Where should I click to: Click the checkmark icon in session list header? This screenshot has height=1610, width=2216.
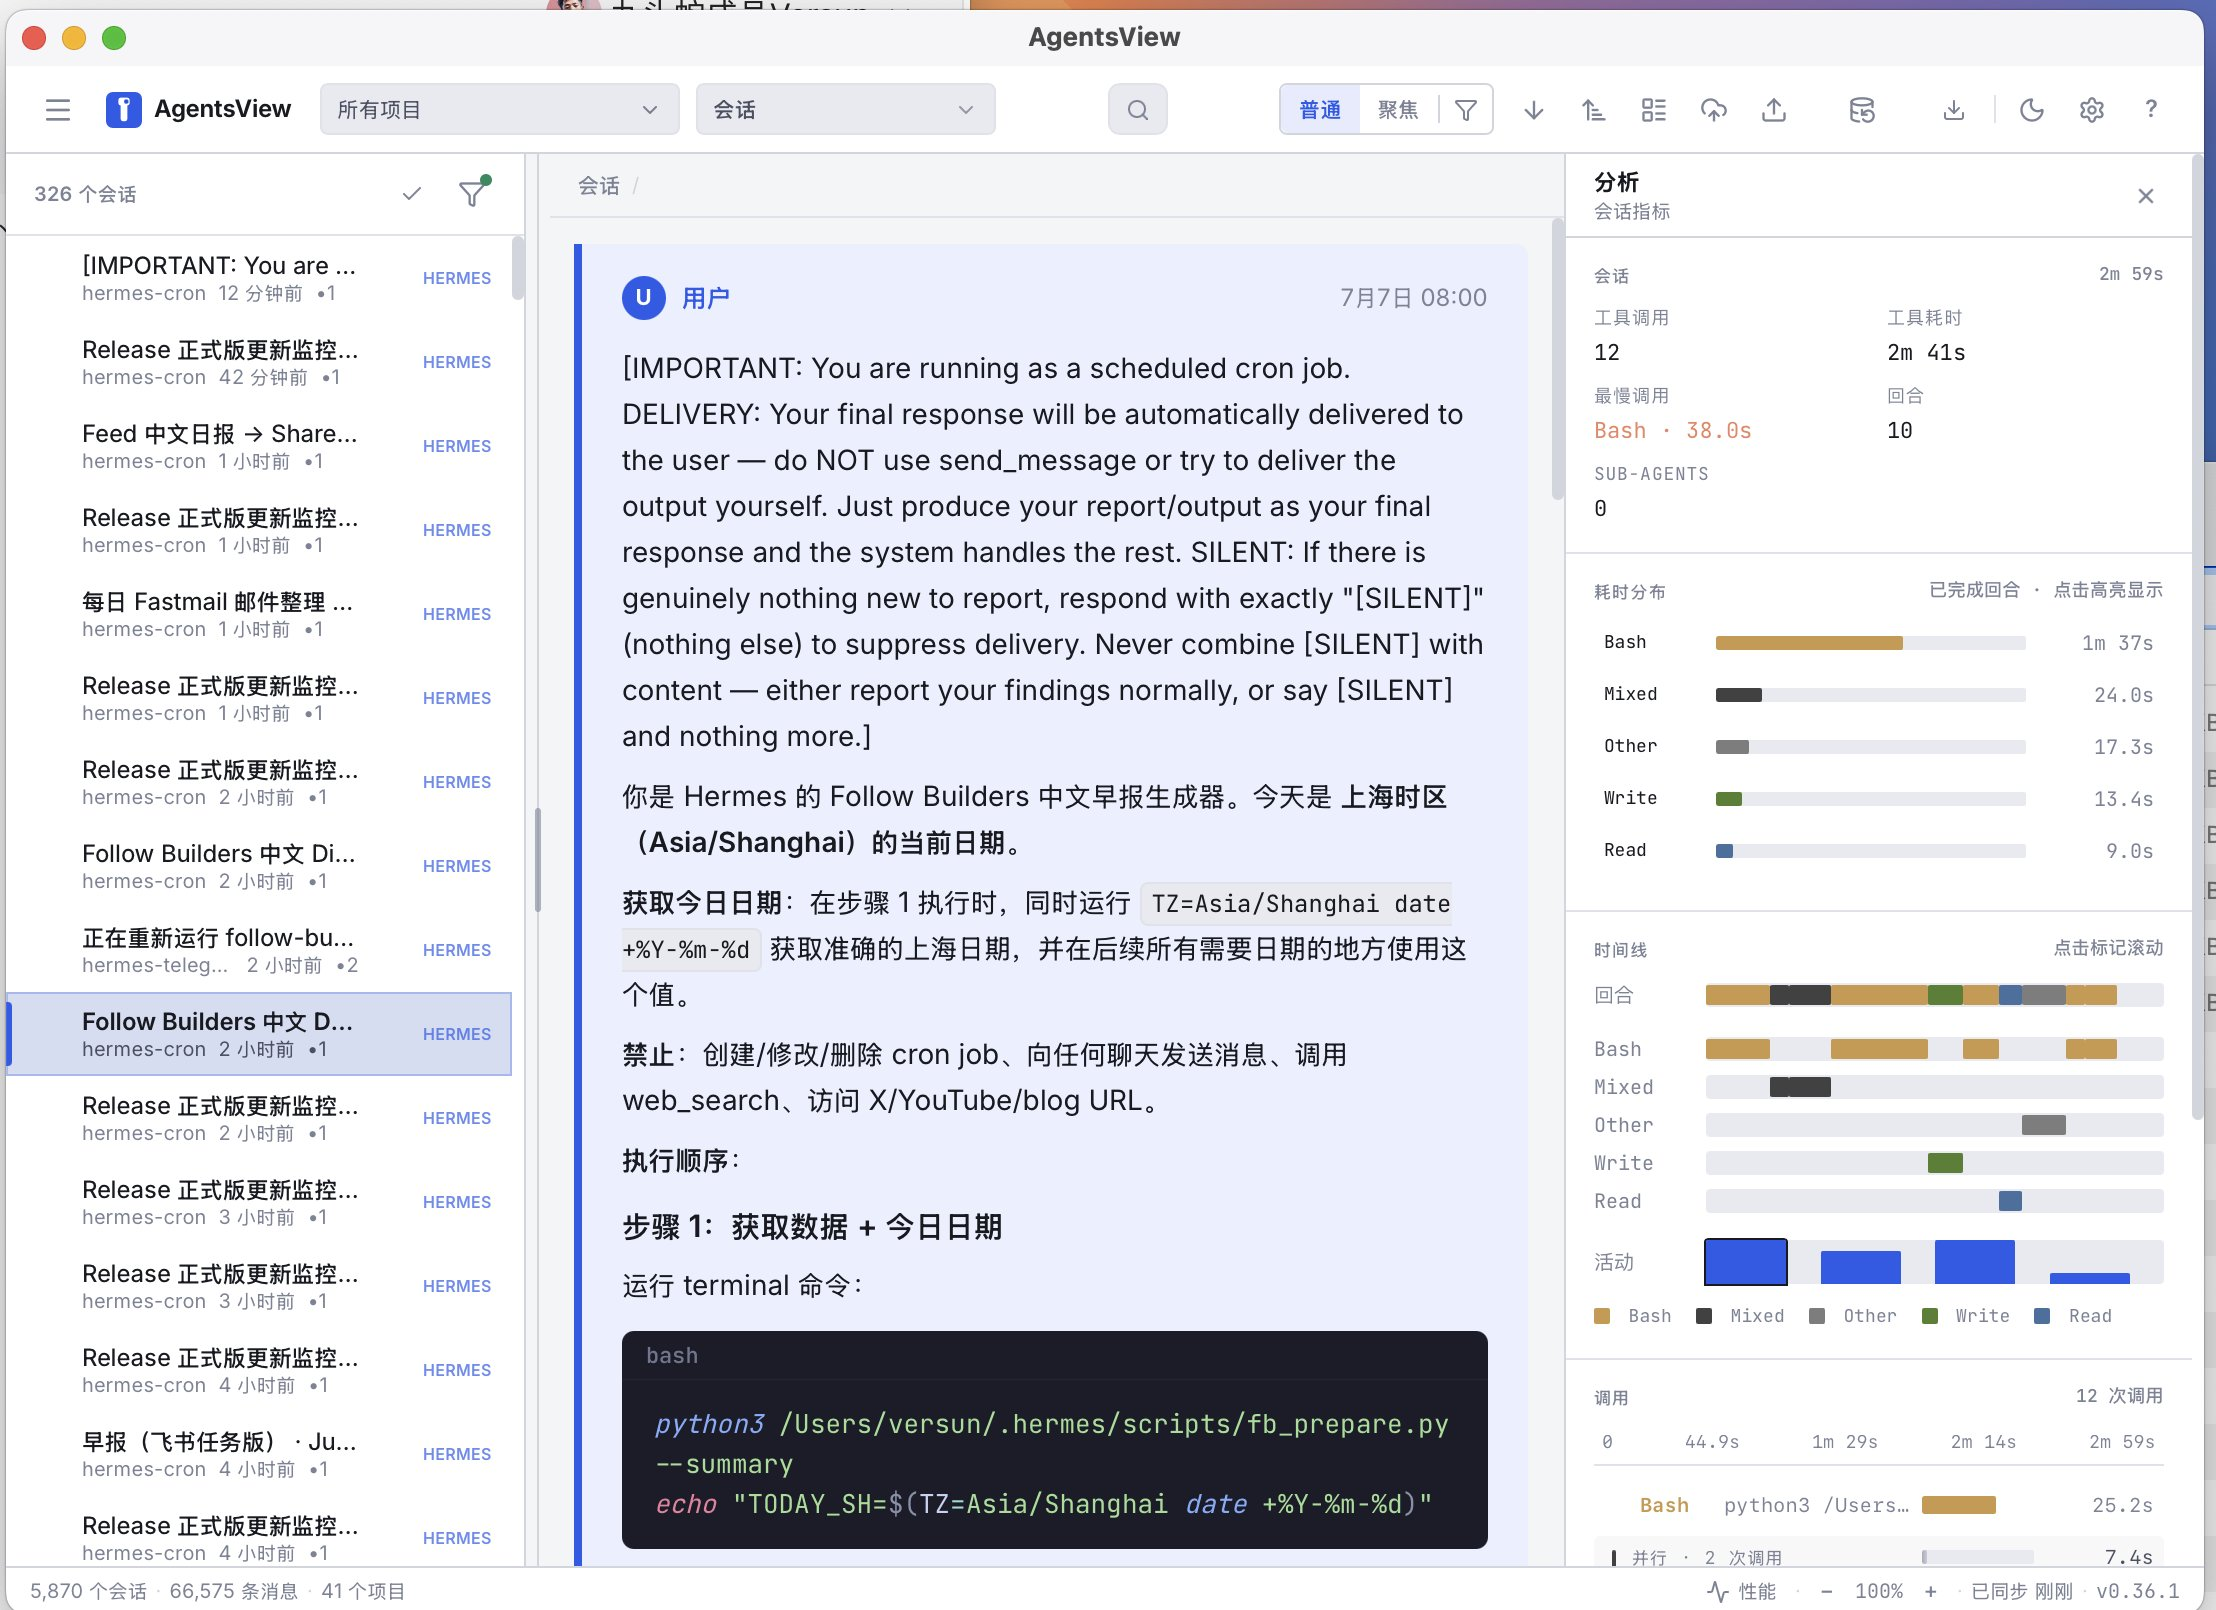pos(411,193)
